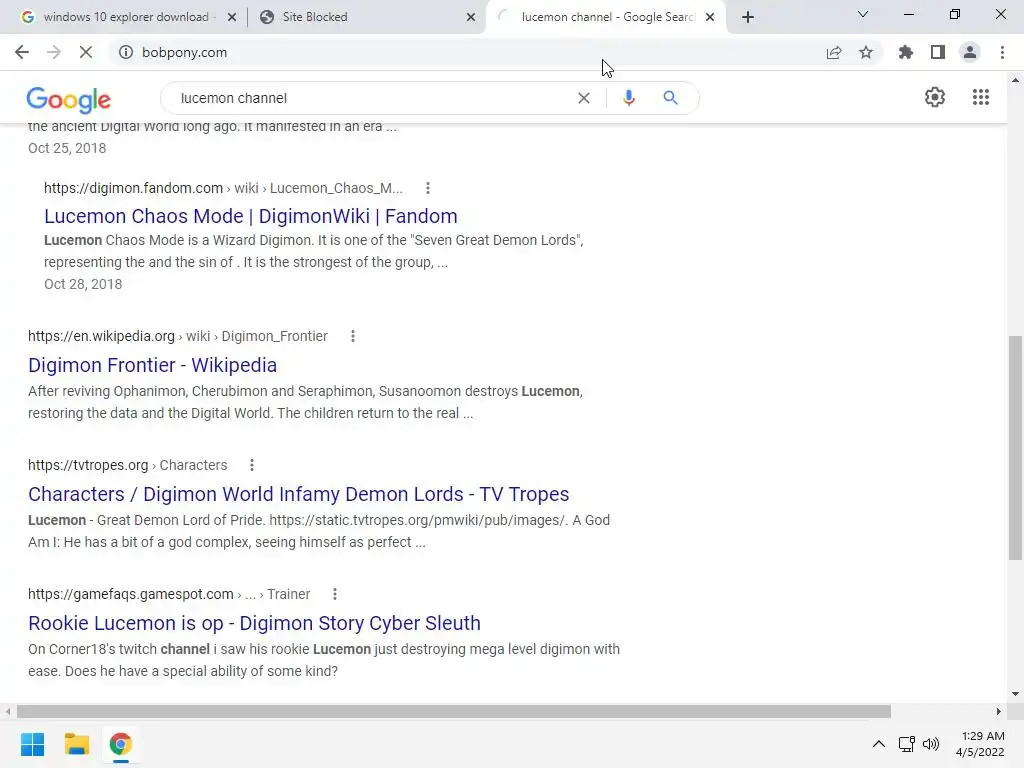Viewport: 1024px width, 768px height.
Task: Open Digimon Frontier - Wikipedia link
Action: (152, 365)
